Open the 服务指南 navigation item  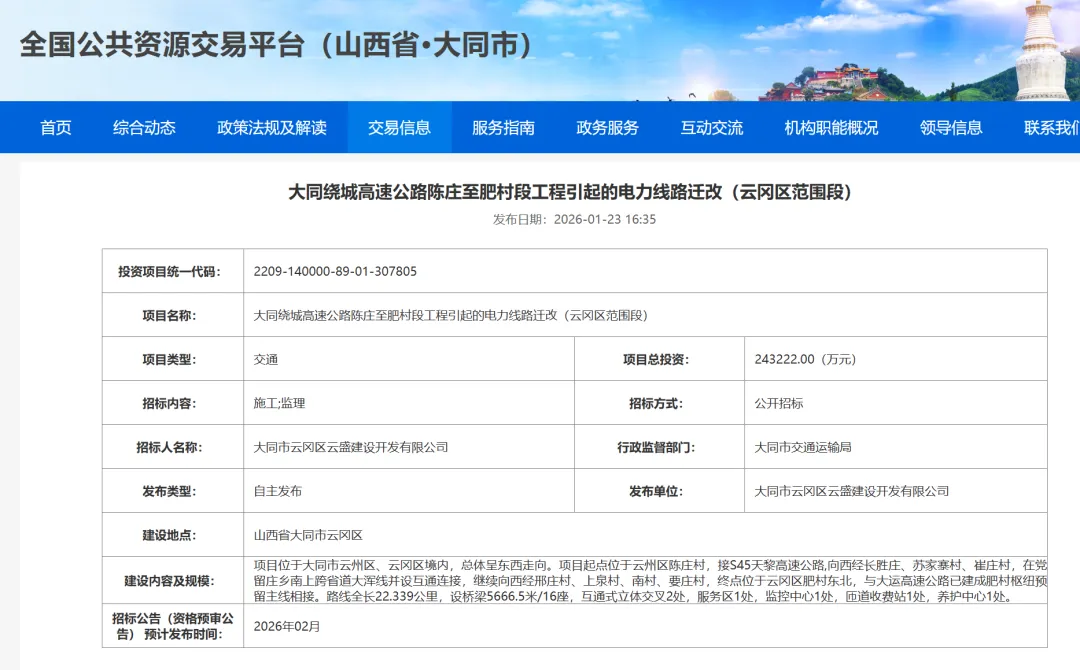point(503,127)
